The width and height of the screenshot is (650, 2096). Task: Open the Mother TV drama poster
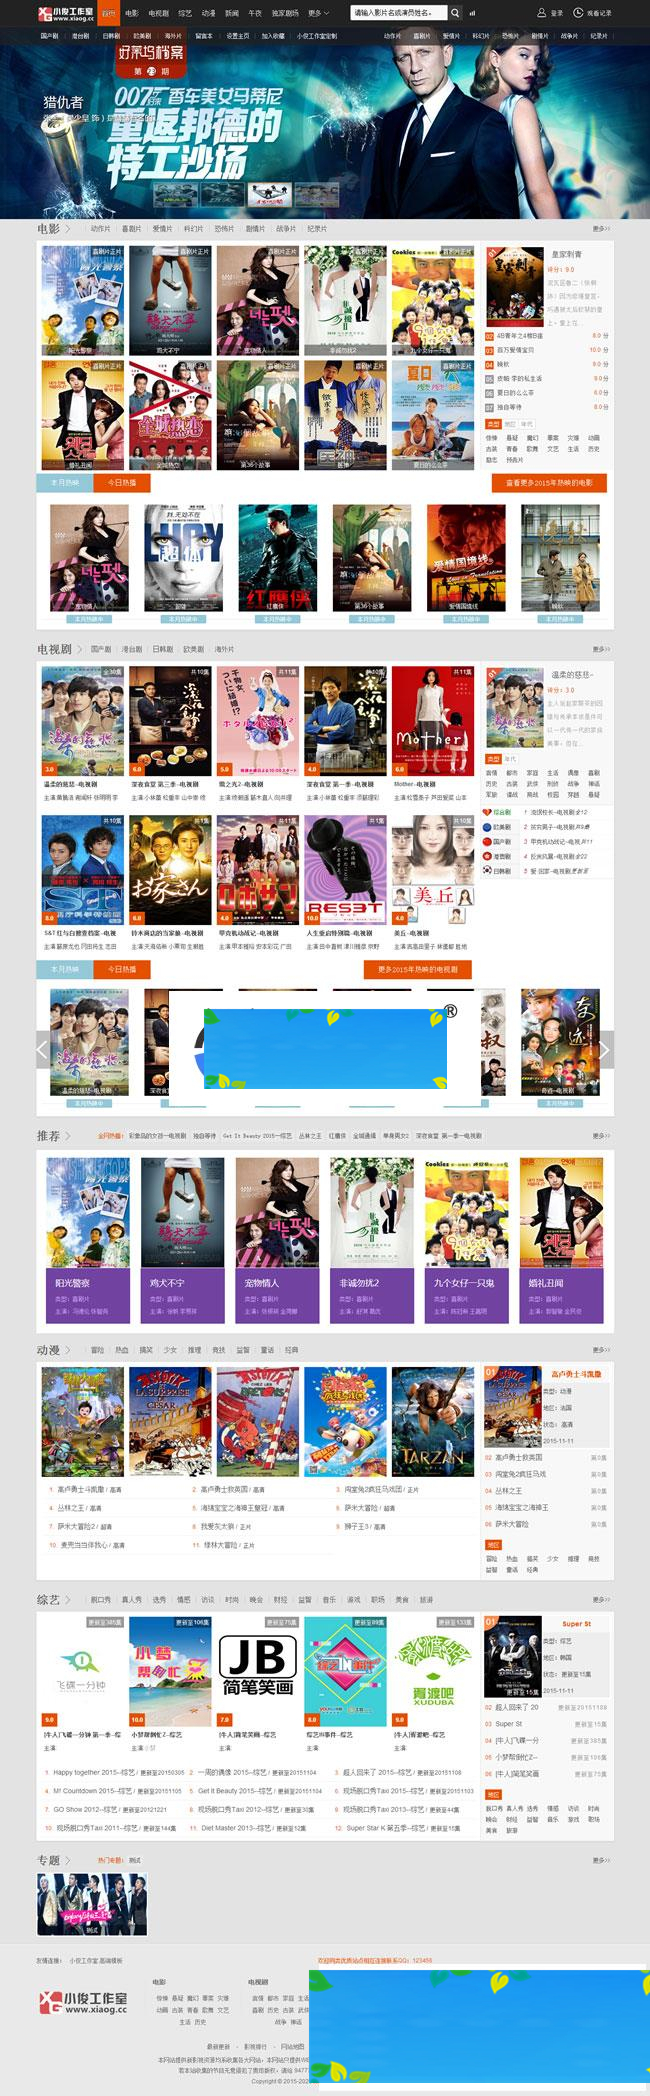[433, 721]
